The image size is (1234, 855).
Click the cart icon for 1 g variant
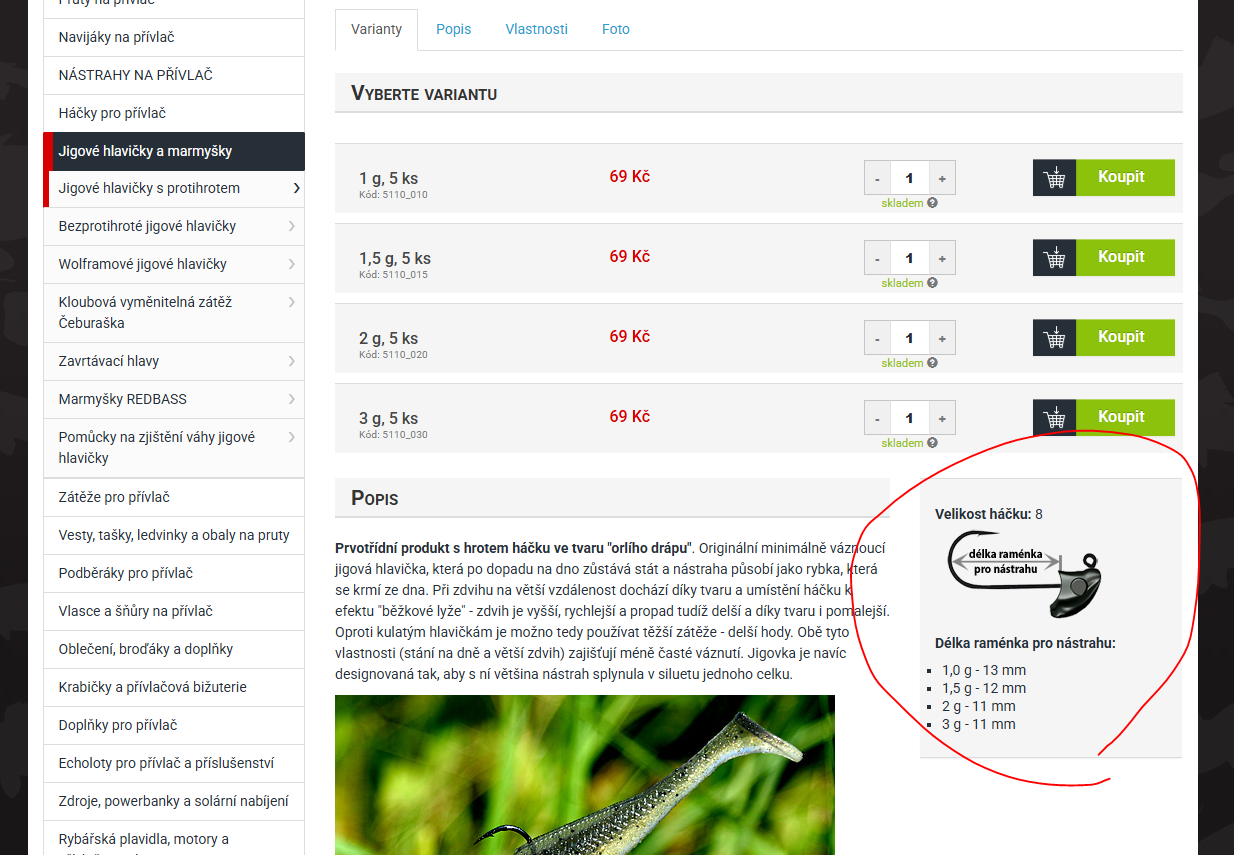pyautogui.click(x=1054, y=178)
